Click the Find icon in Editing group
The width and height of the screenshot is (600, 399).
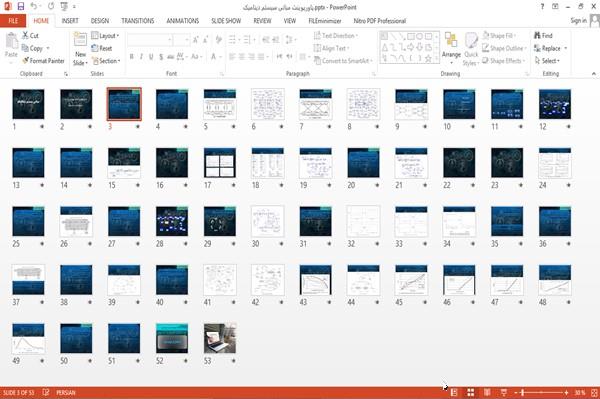click(543, 36)
